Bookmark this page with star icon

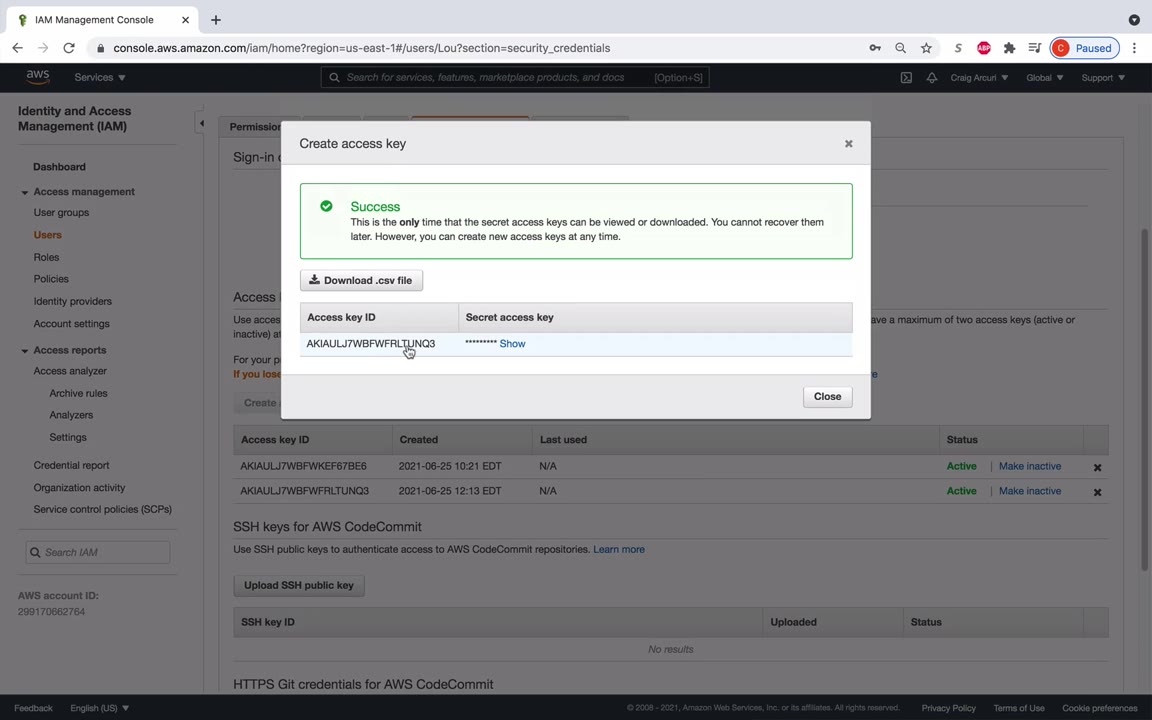(926, 48)
